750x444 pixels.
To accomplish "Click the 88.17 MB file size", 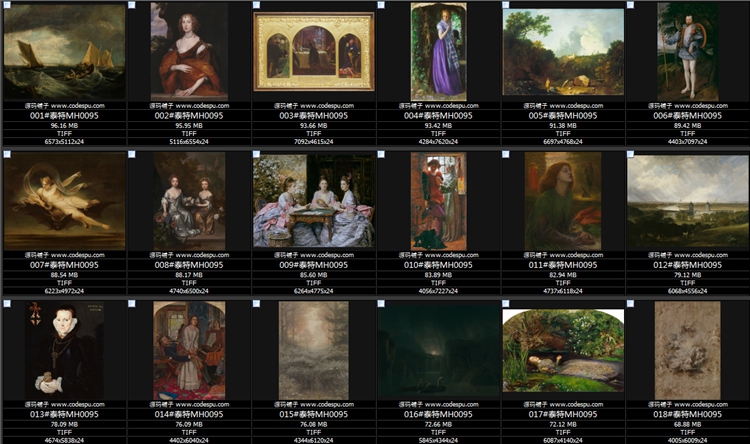I will coord(189,275).
